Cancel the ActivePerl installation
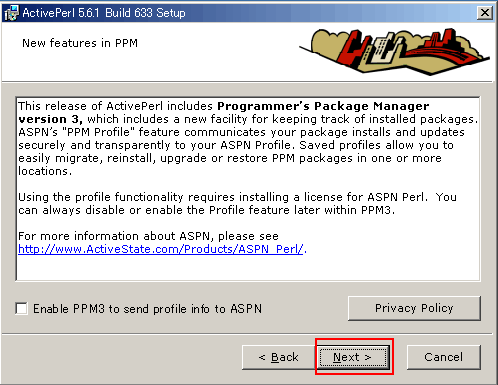This screenshot has height=385, width=498. coord(444,357)
